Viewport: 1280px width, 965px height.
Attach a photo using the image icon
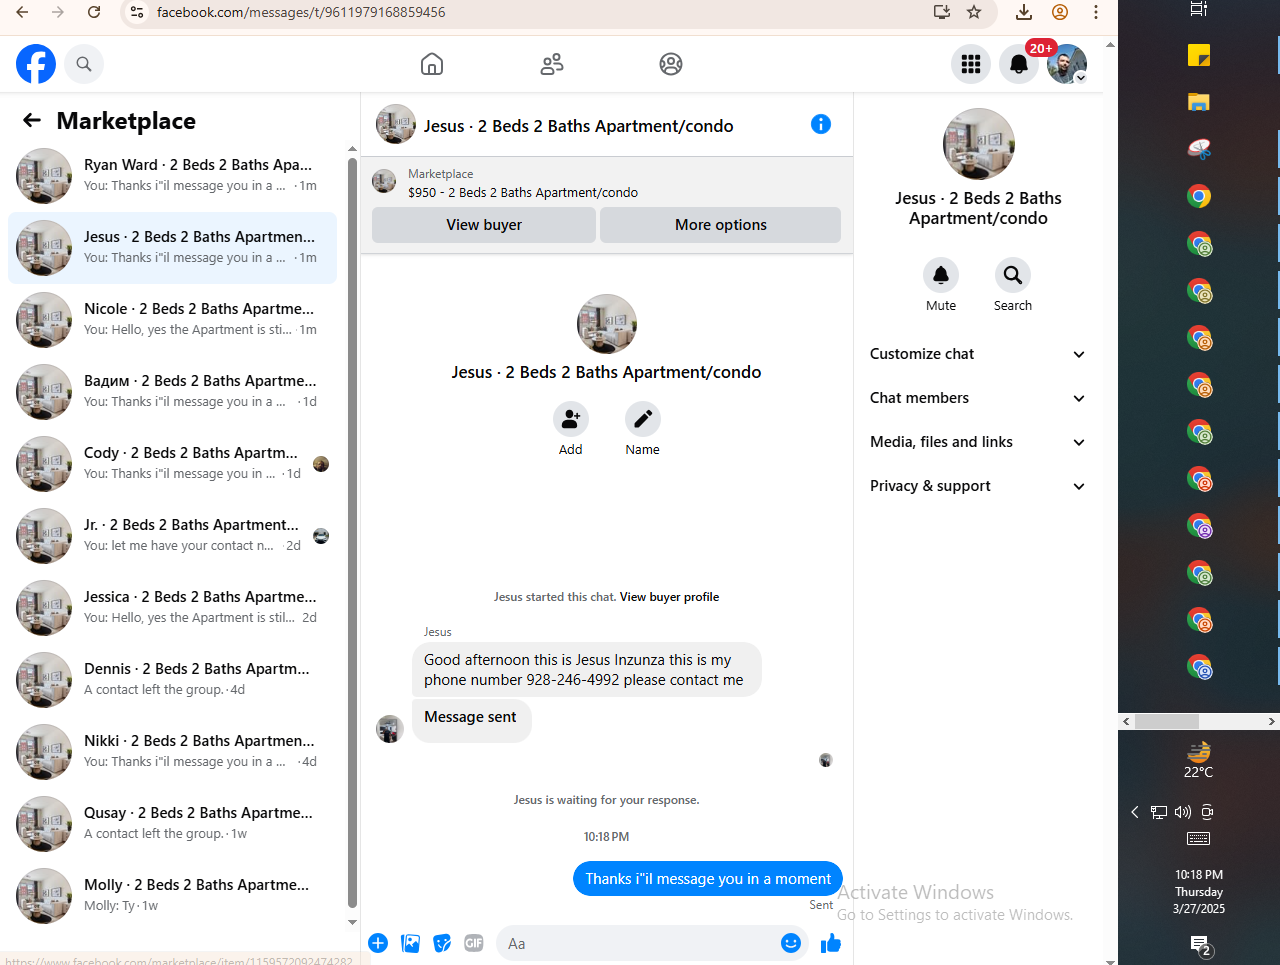(x=410, y=943)
